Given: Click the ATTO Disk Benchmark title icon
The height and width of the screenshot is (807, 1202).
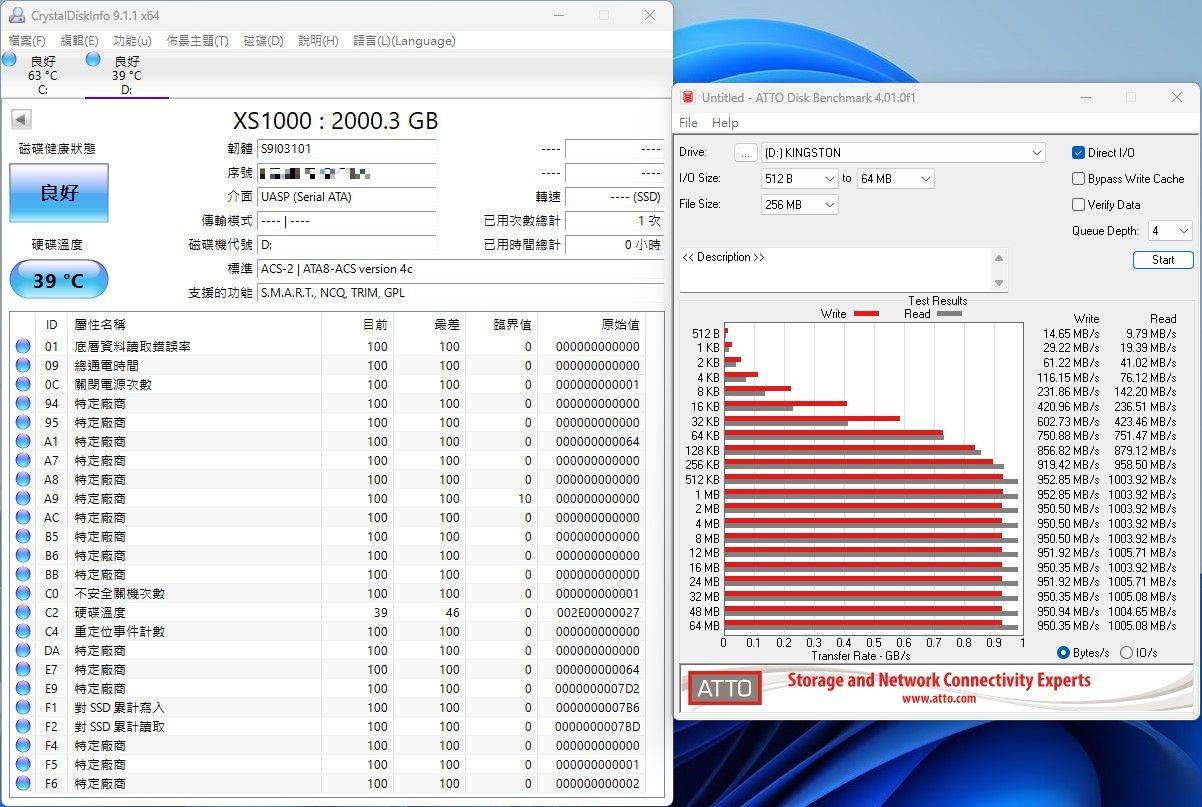Looking at the screenshot, I should coord(688,97).
